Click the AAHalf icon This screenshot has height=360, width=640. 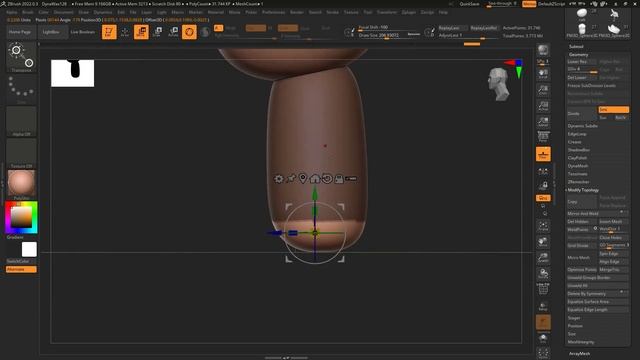543,122
